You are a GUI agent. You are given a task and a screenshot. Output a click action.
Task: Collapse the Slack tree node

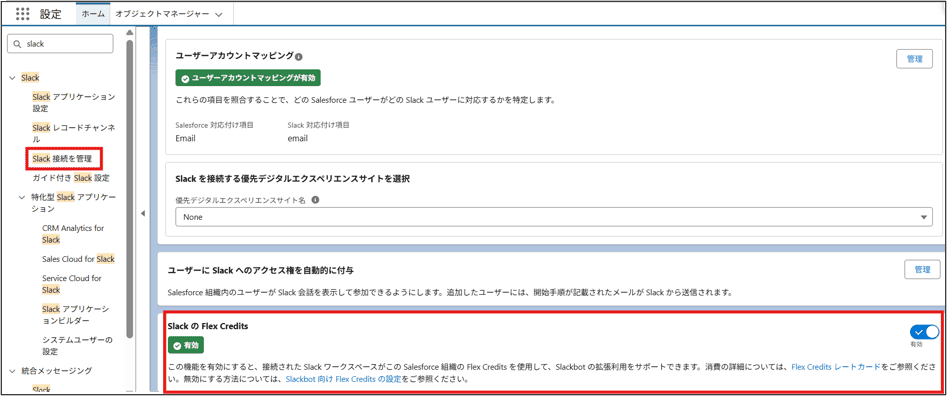[x=13, y=78]
